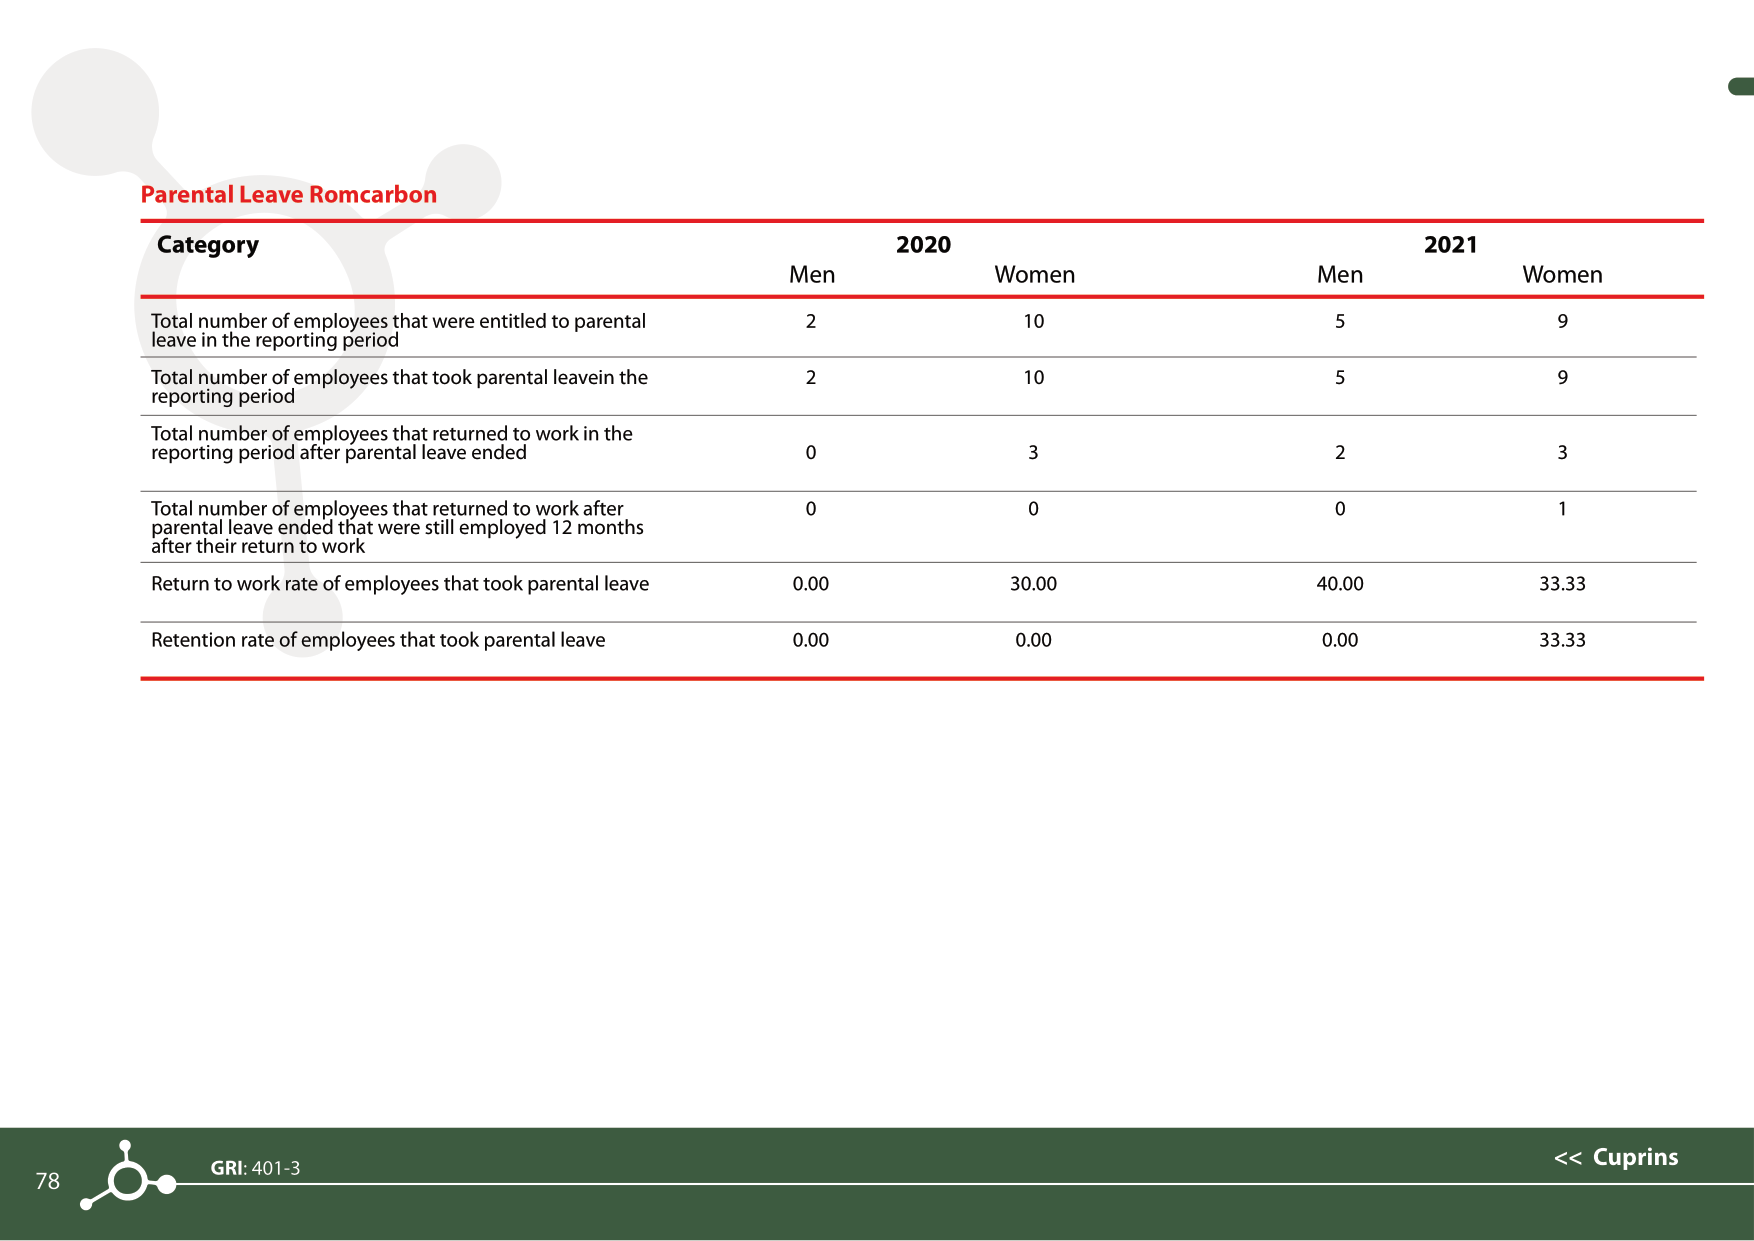Expand the 2020 year column header
Viewport: 1754px width, 1241px height.
click(x=923, y=244)
